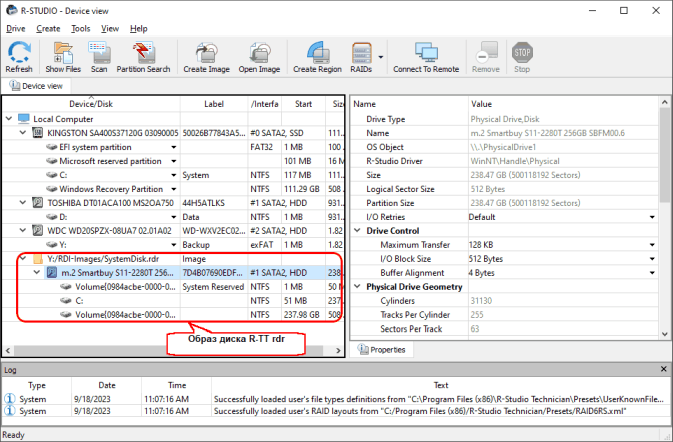Collapse the m.2 Smartbuy S11-2280T disk
The height and width of the screenshot is (442, 673).
(x=37, y=272)
